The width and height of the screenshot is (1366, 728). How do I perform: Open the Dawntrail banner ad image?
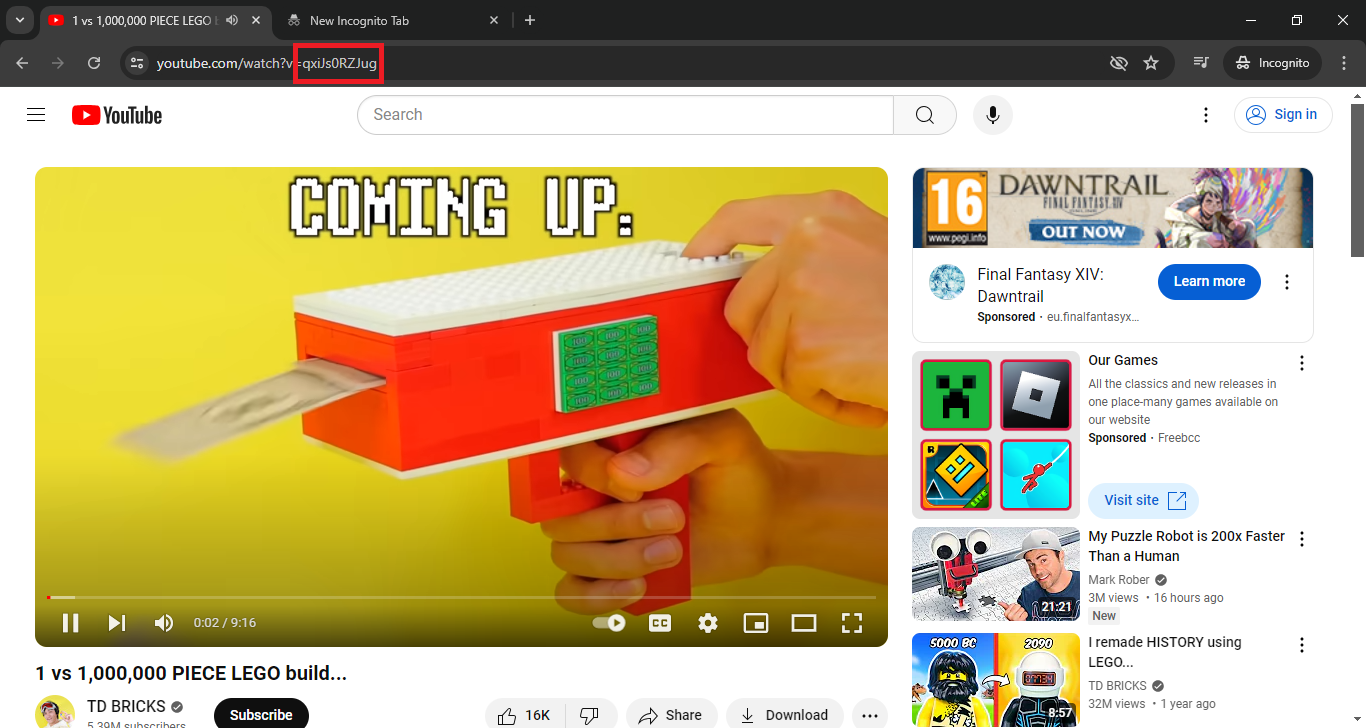coord(1113,207)
